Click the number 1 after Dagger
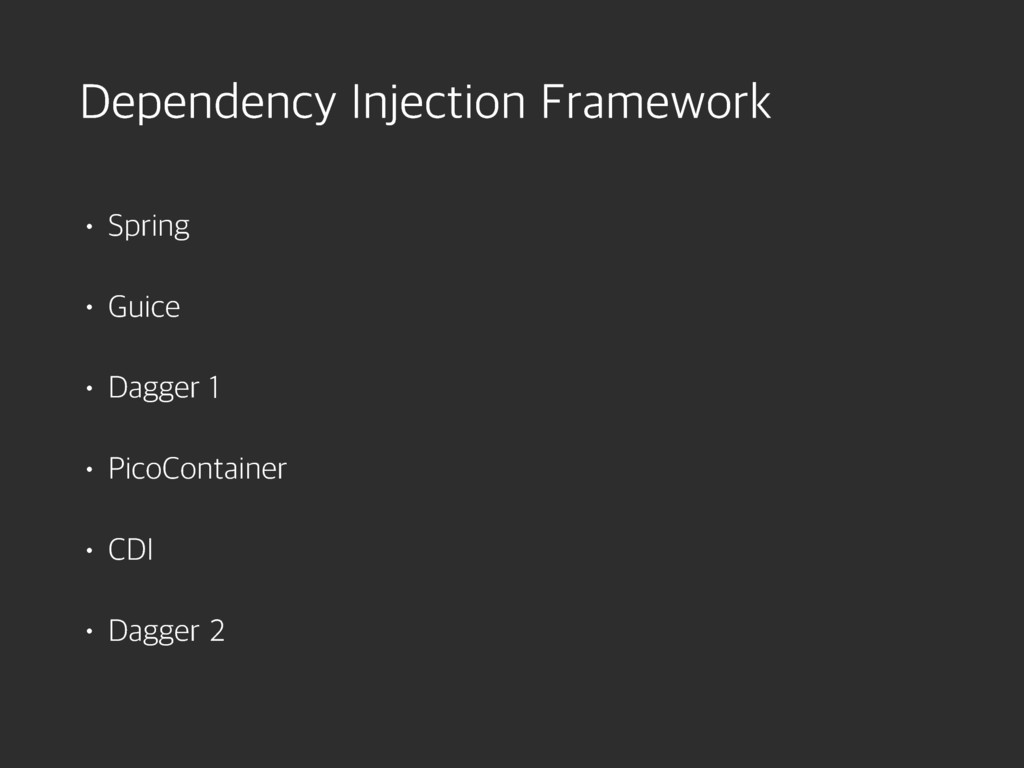Screen dimensions: 1024x768 click(x=212, y=387)
